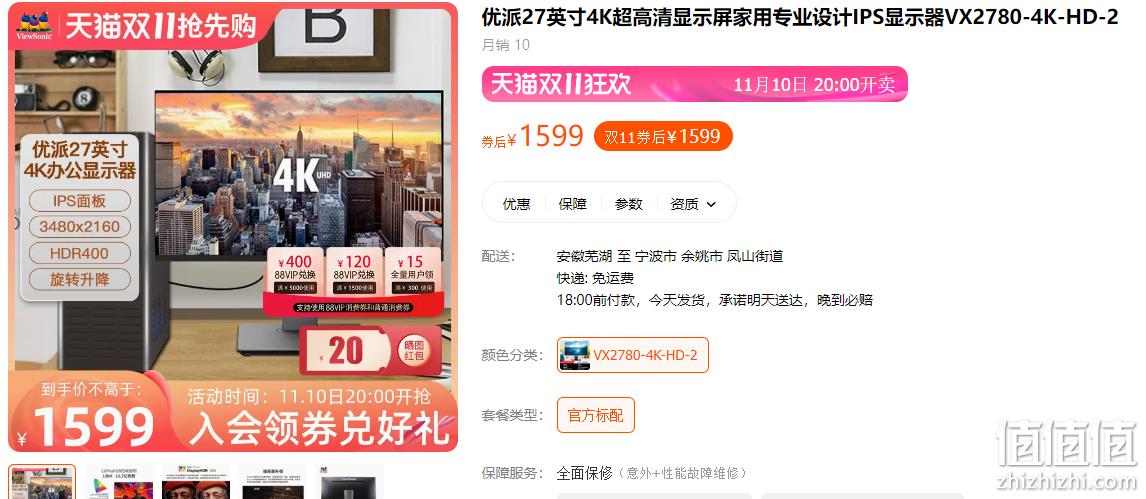Click the VX2780-4K-HD-2 color option thumbnail icon
This screenshot has width=1146, height=499.
tap(574, 355)
